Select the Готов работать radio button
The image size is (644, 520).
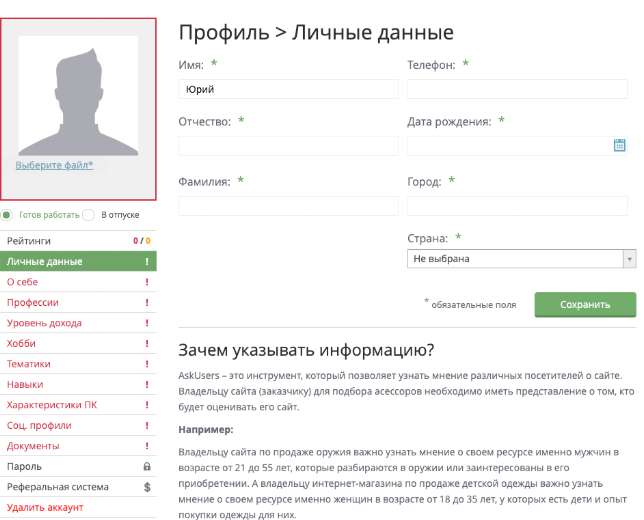[6, 215]
